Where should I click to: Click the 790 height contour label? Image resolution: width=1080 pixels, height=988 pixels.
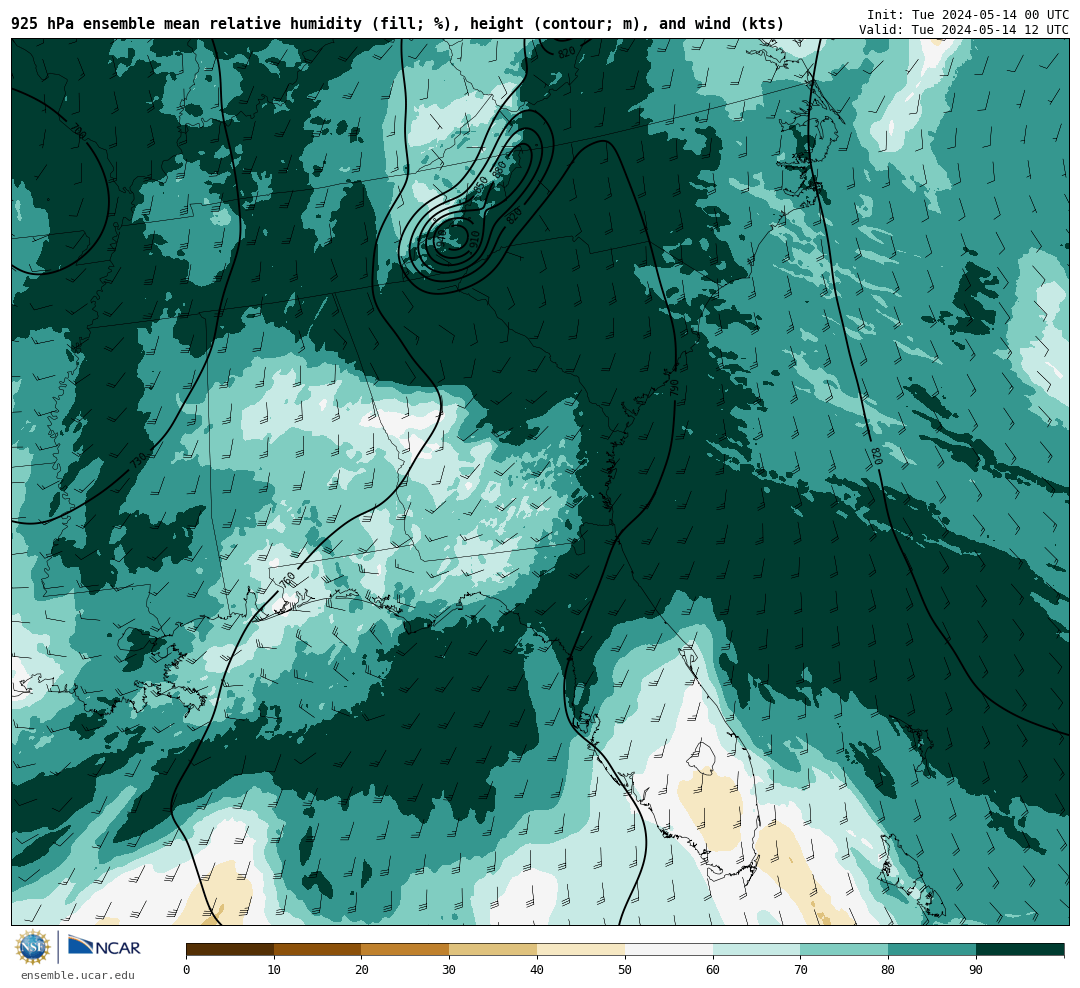[674, 387]
